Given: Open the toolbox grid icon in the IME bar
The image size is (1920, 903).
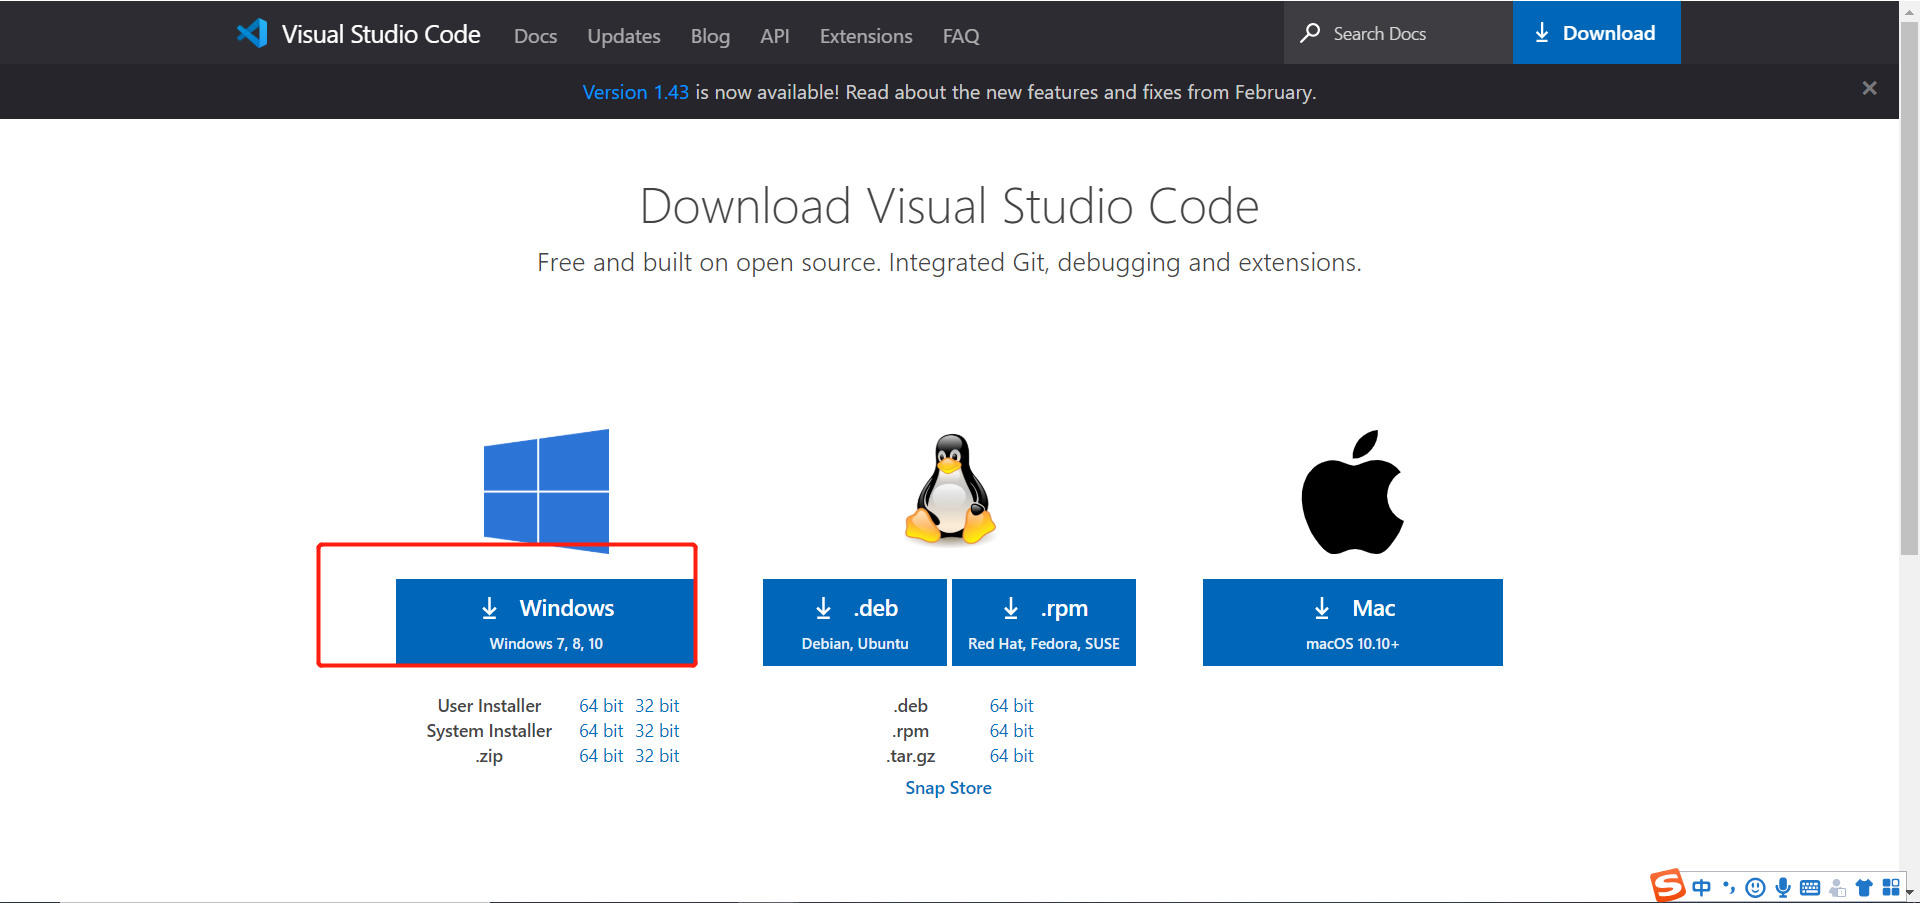Looking at the screenshot, I should click(x=1890, y=887).
